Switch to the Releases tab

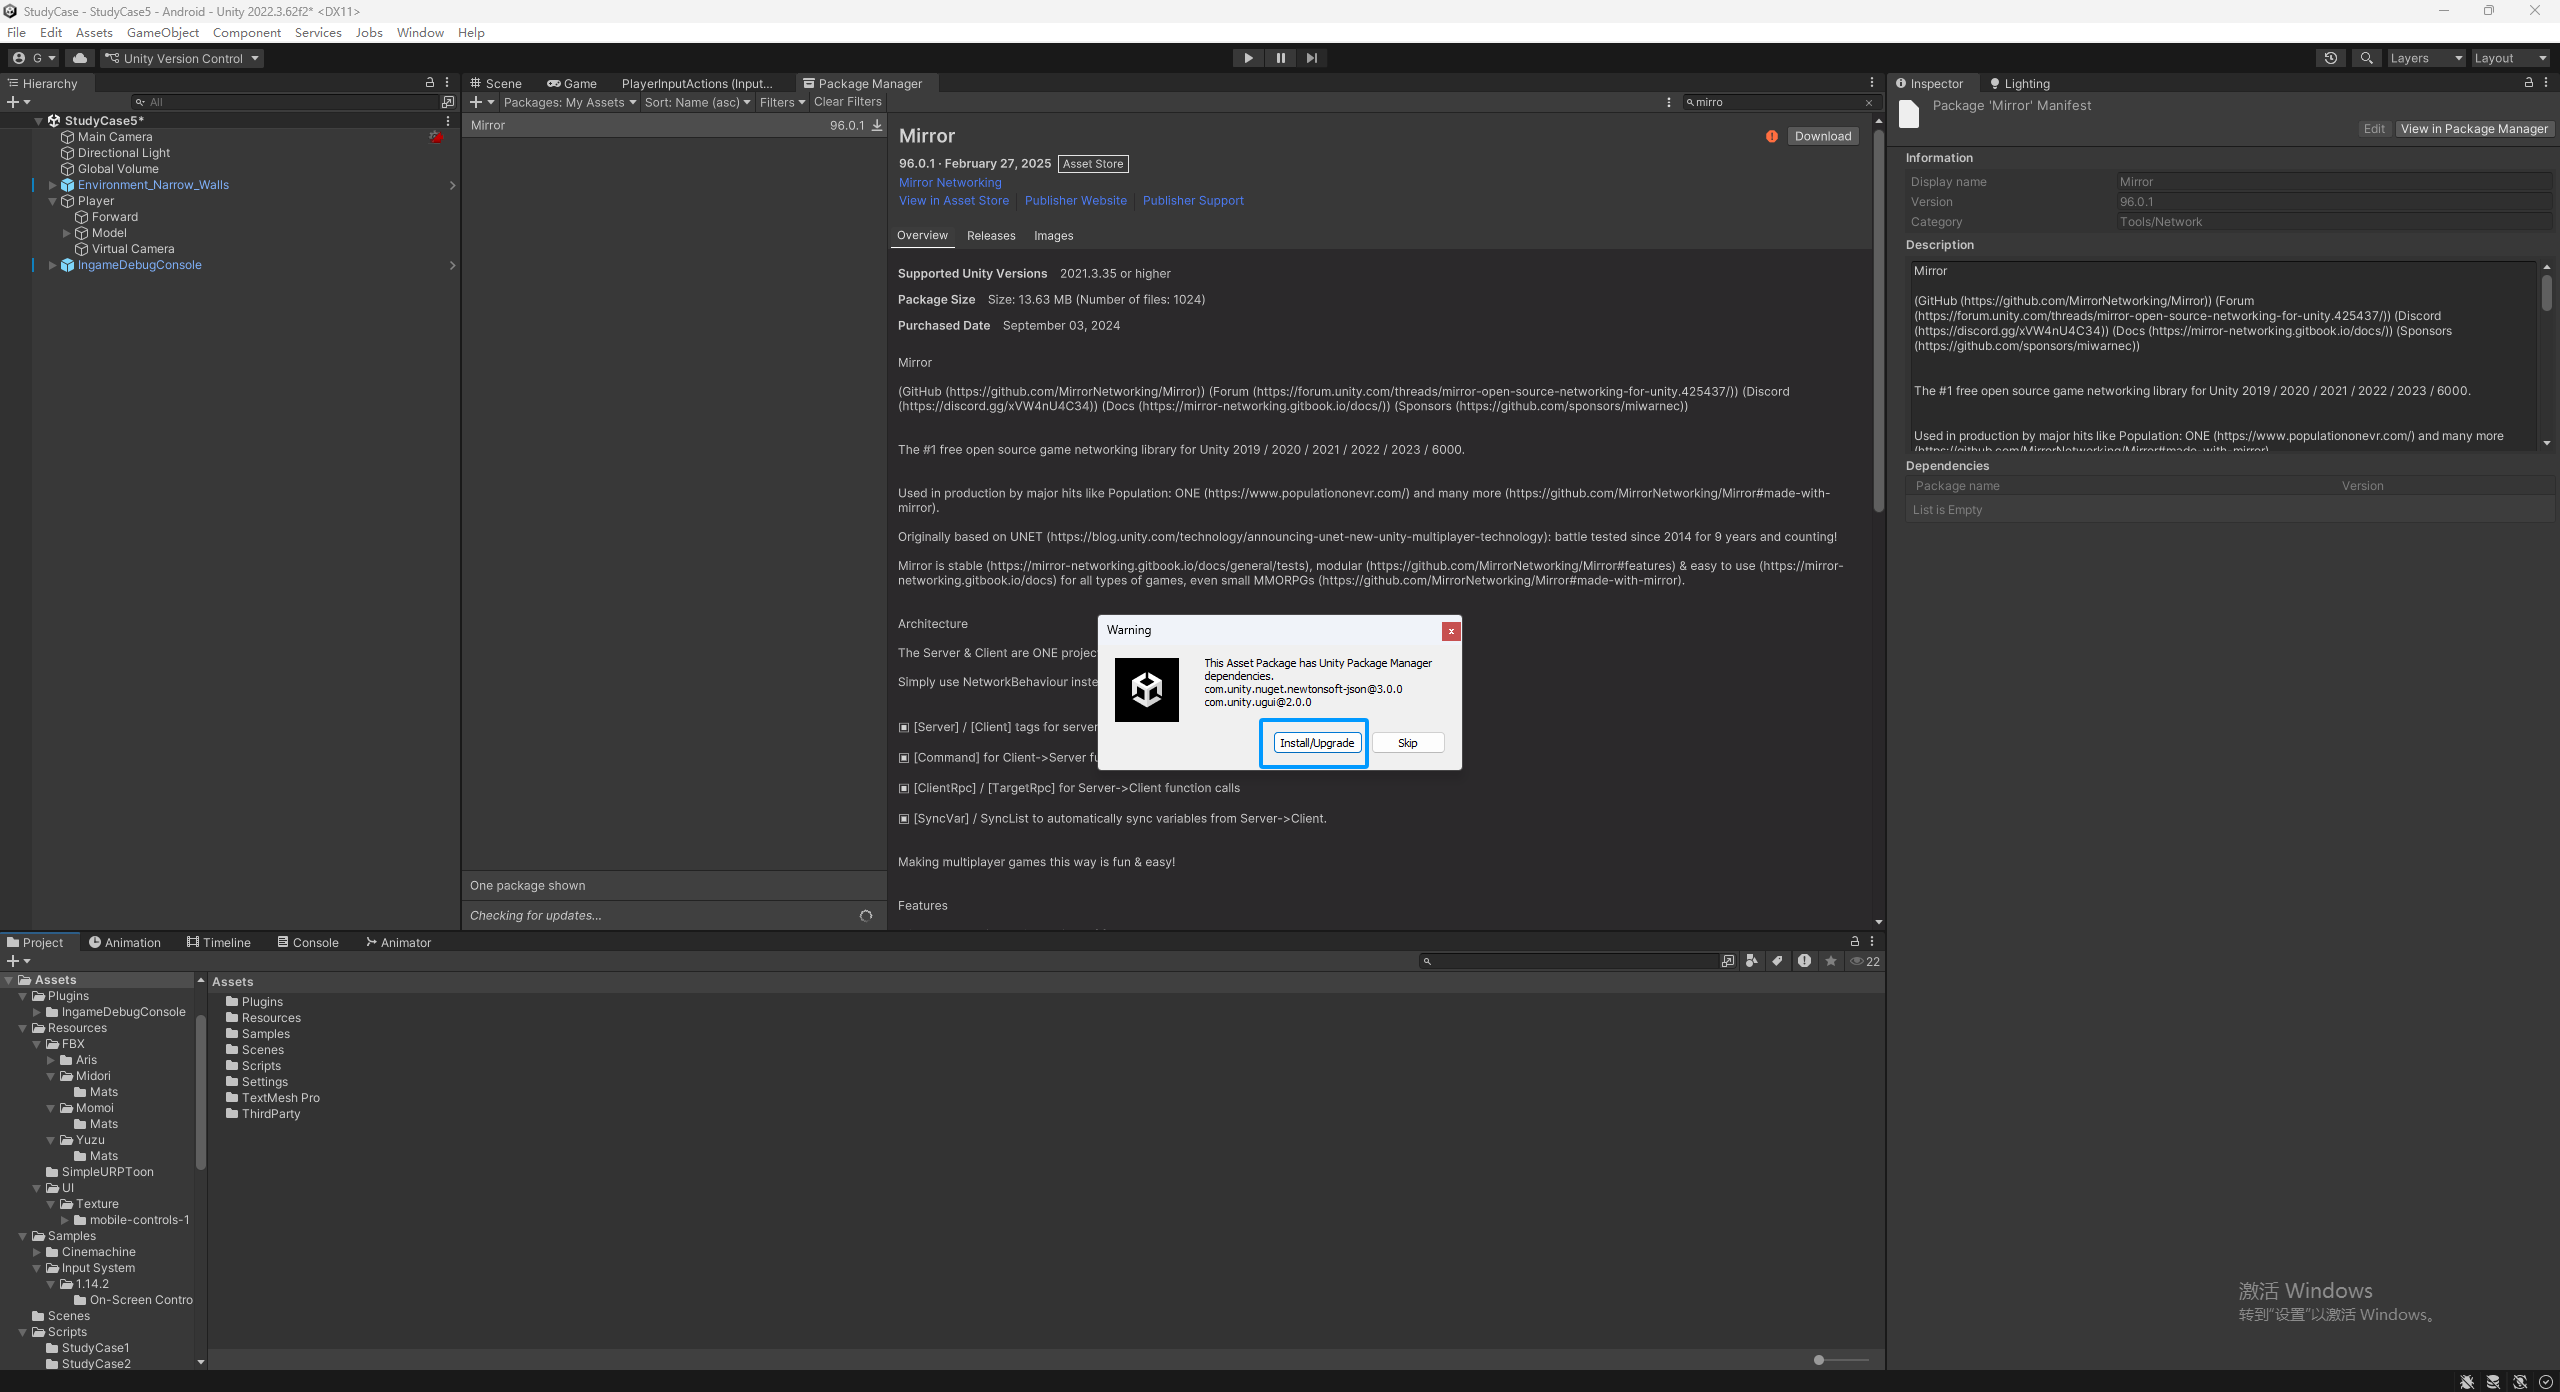pos(990,236)
